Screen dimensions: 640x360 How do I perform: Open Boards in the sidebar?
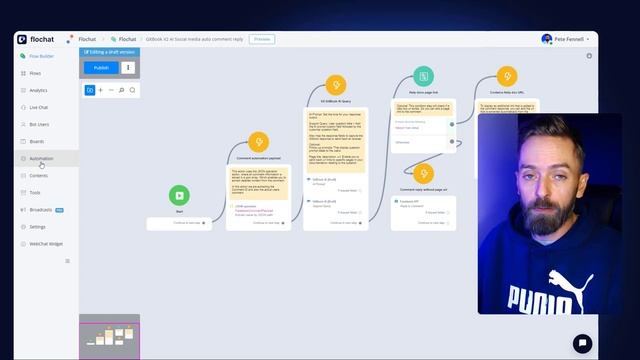point(32,142)
